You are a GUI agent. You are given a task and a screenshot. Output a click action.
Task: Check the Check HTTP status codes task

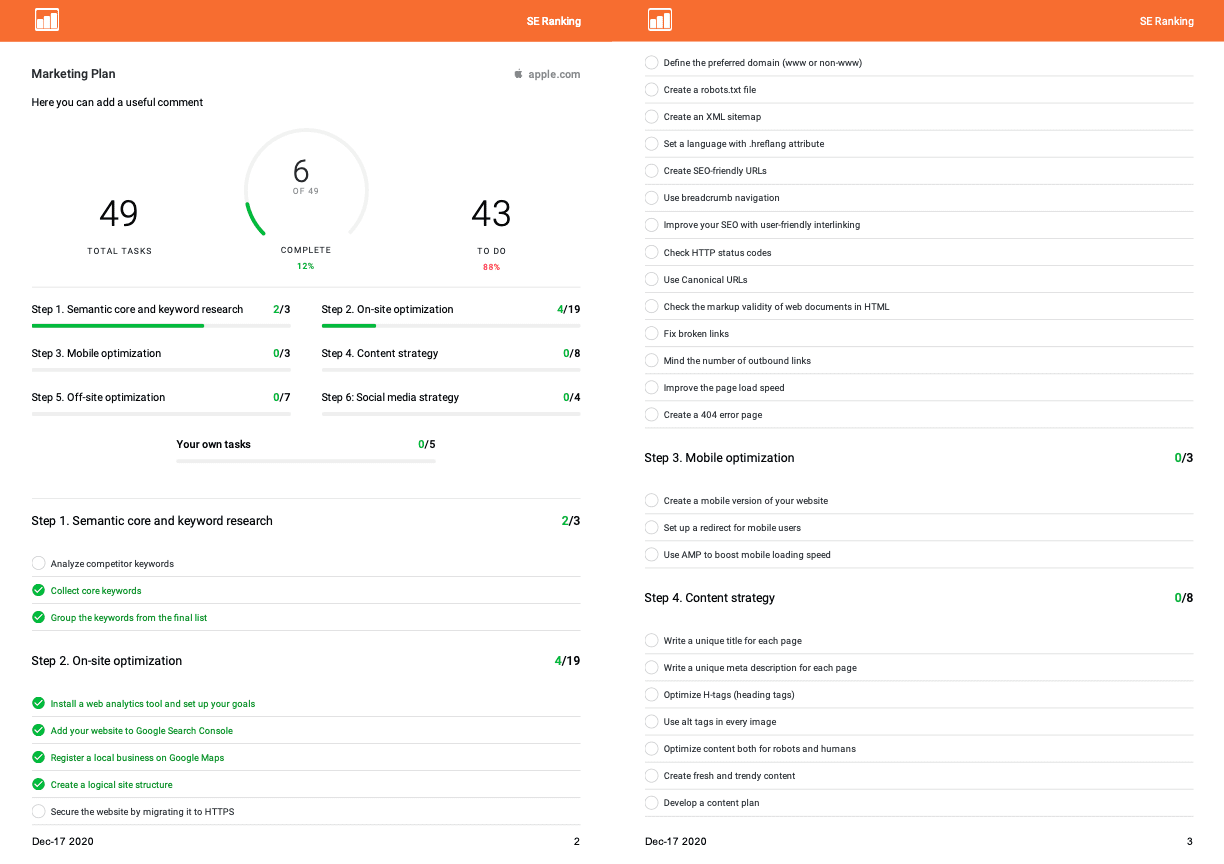[x=652, y=252]
